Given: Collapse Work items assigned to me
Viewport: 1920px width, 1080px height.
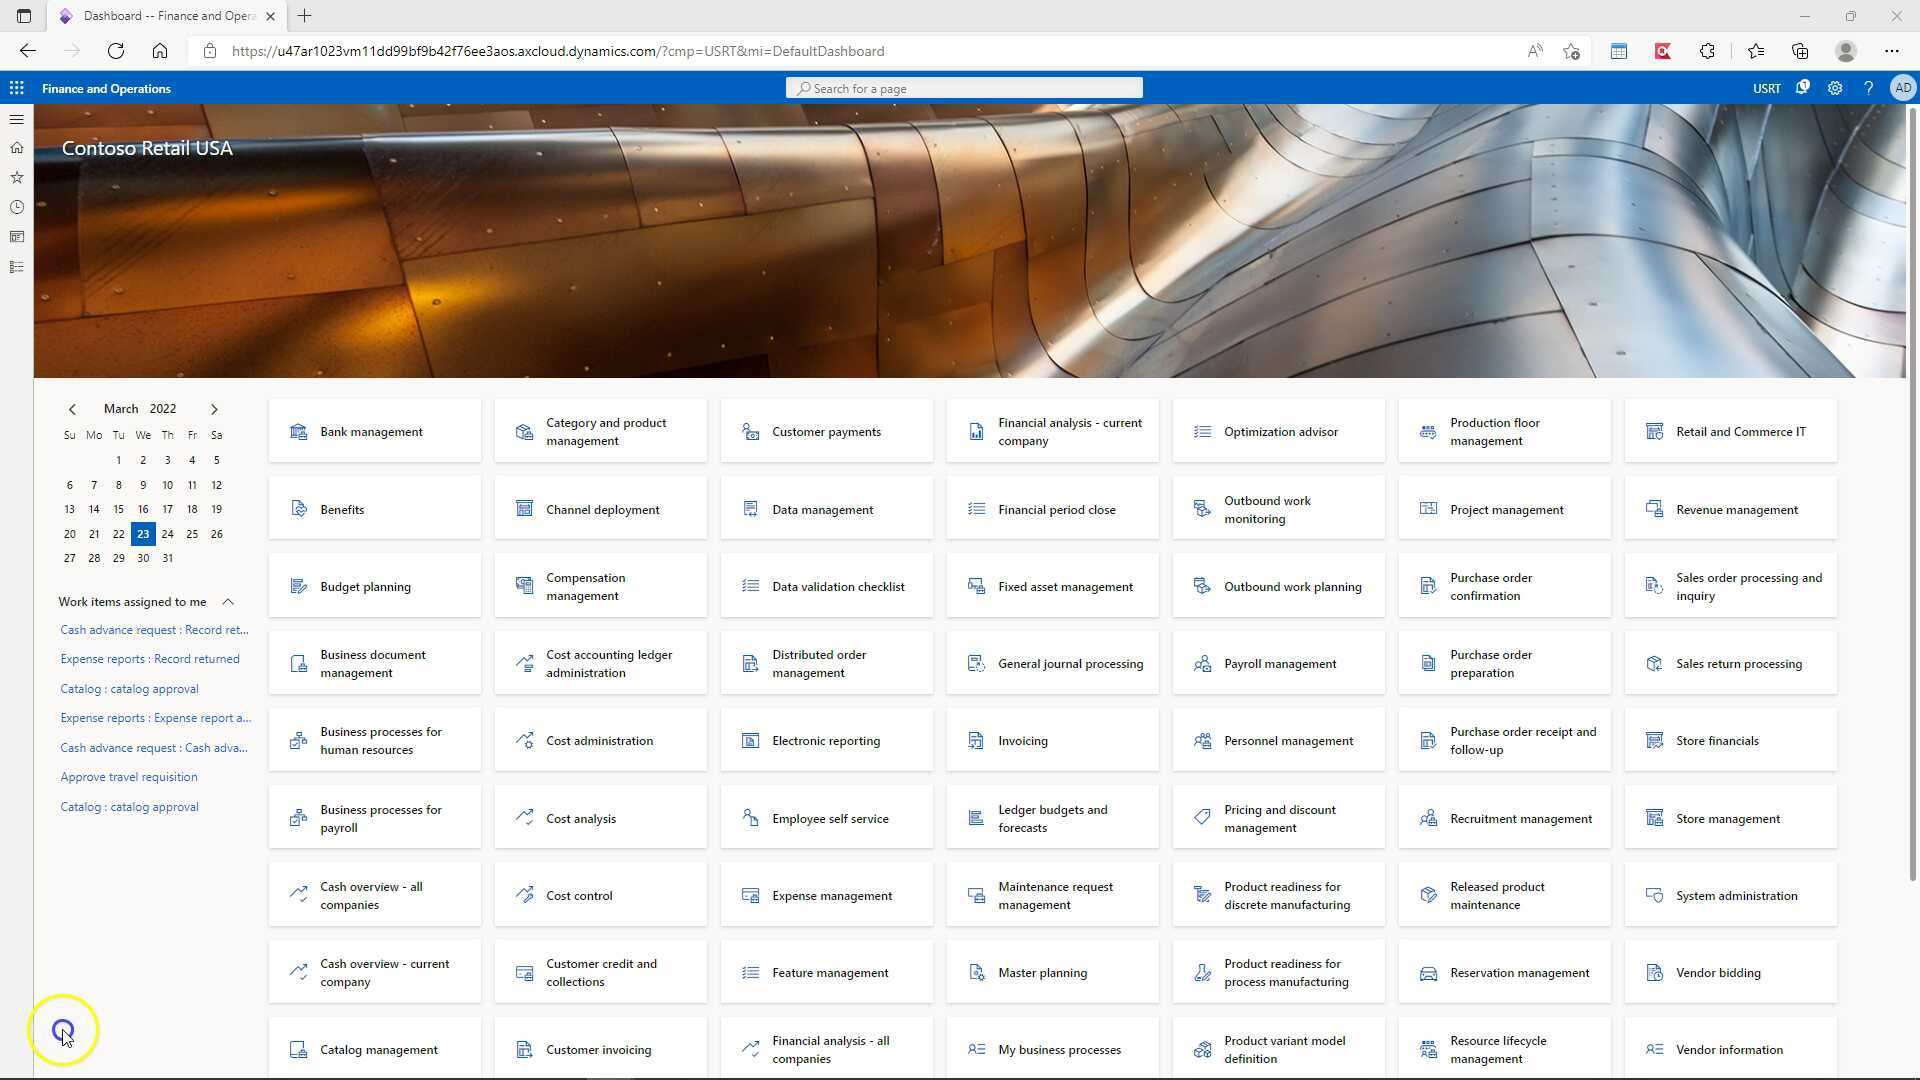Looking at the screenshot, I should point(228,602).
